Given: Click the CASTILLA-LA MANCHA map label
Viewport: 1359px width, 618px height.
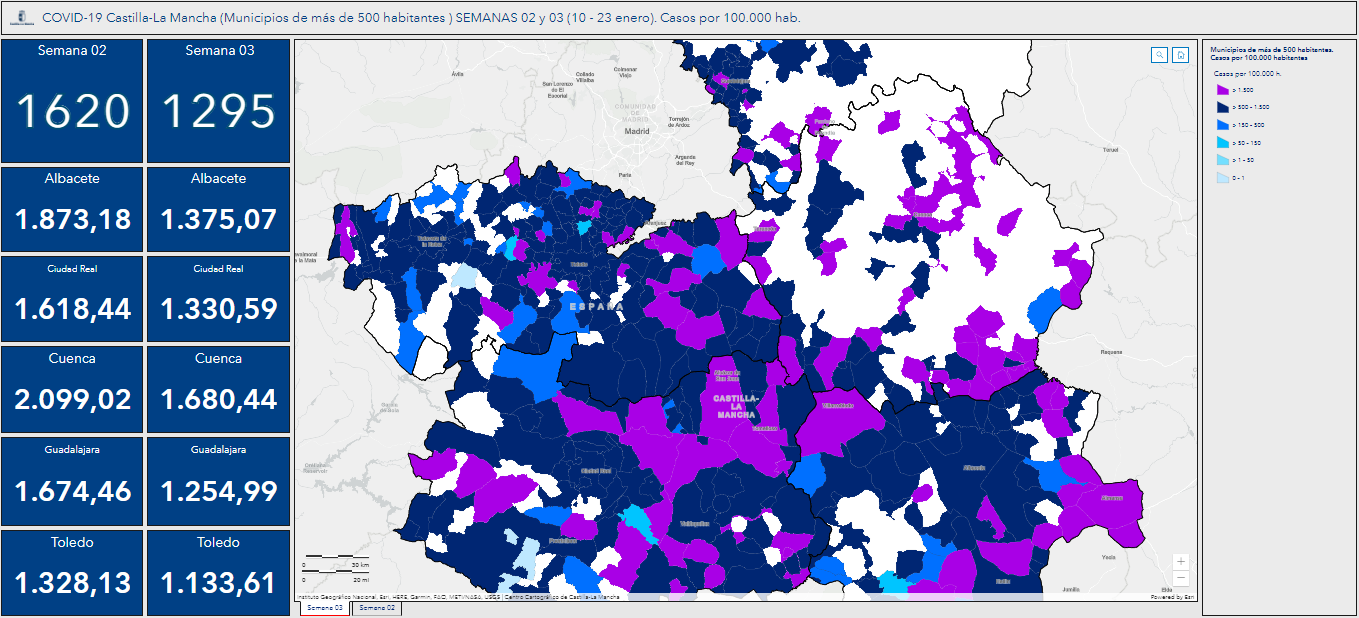Looking at the screenshot, I should 735,405.
